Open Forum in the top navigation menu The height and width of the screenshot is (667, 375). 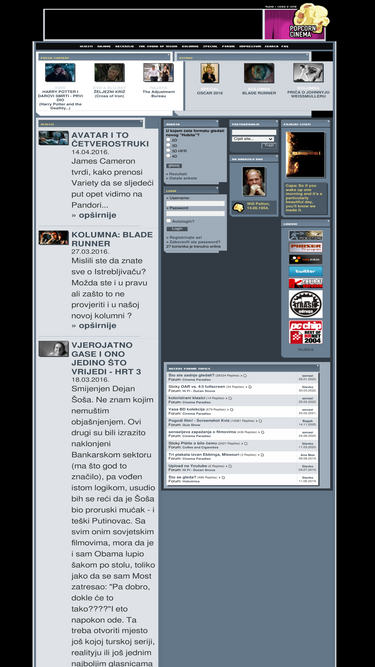click(228, 46)
